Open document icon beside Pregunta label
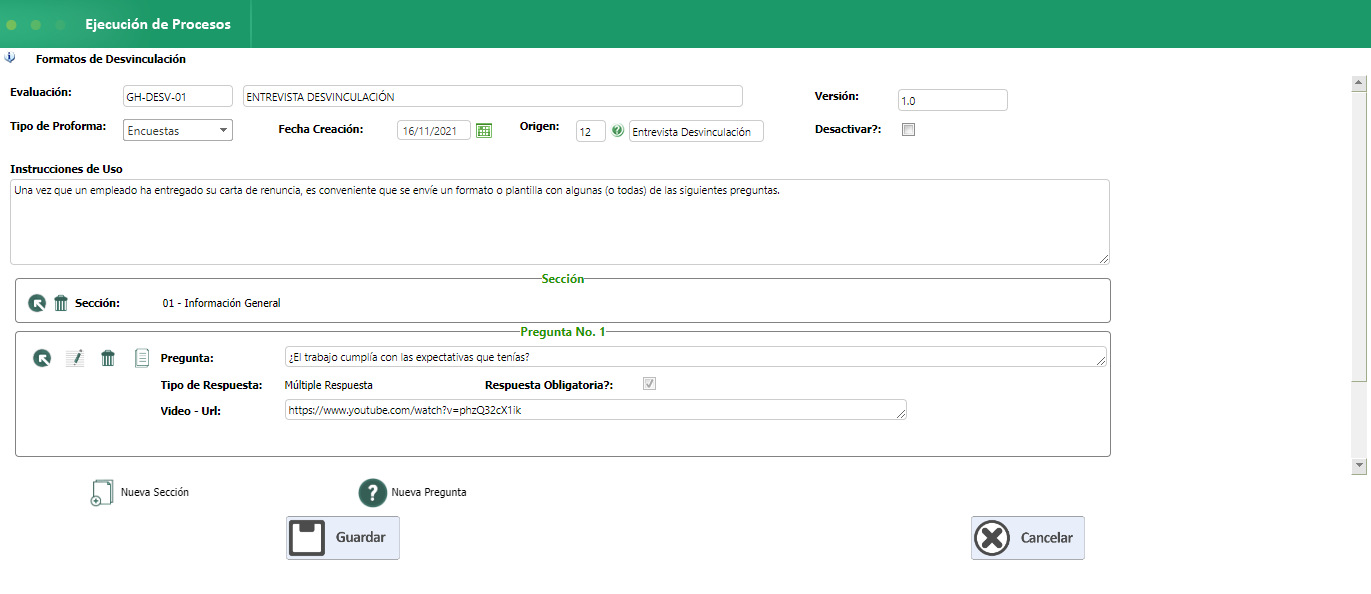The image size is (1371, 594). [x=142, y=358]
